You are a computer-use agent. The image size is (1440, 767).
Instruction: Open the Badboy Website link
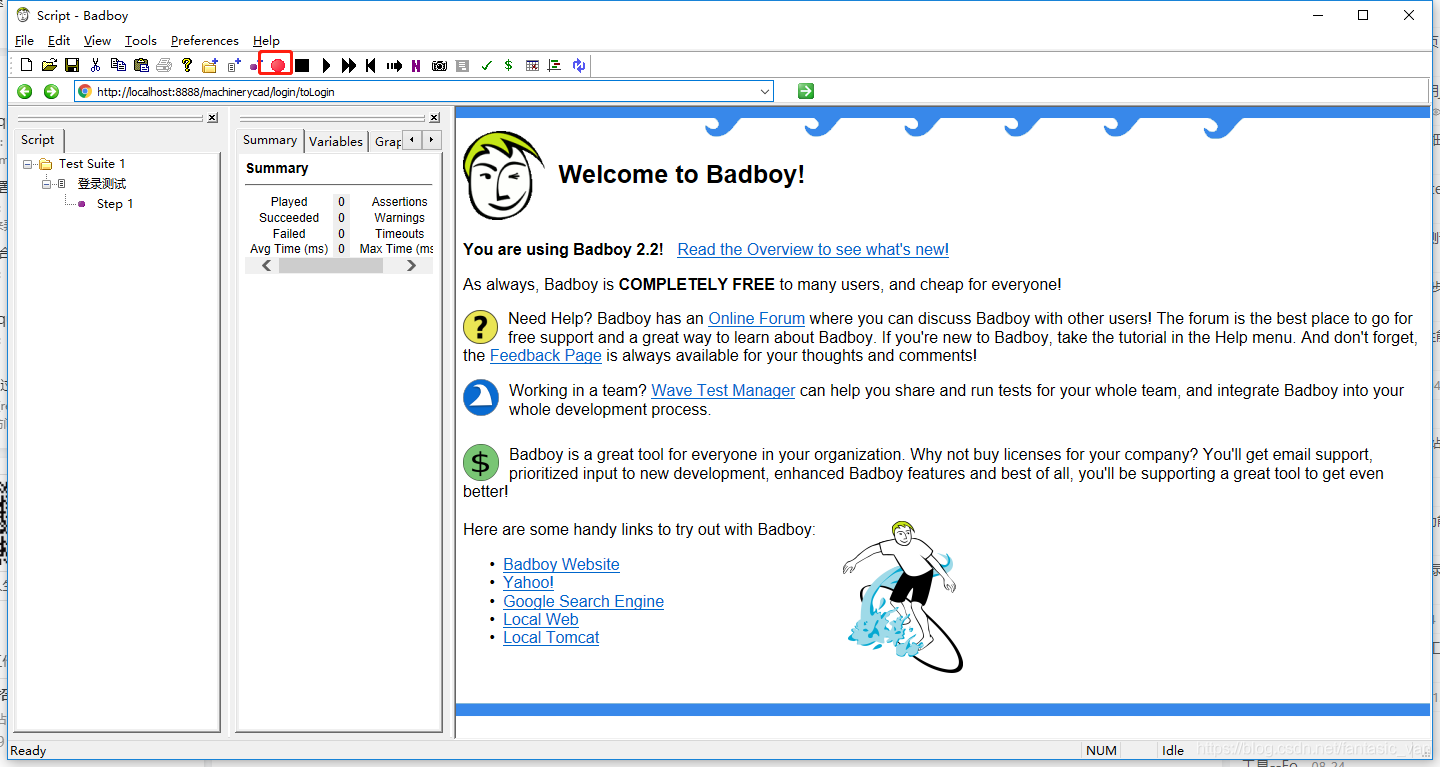(x=561, y=565)
